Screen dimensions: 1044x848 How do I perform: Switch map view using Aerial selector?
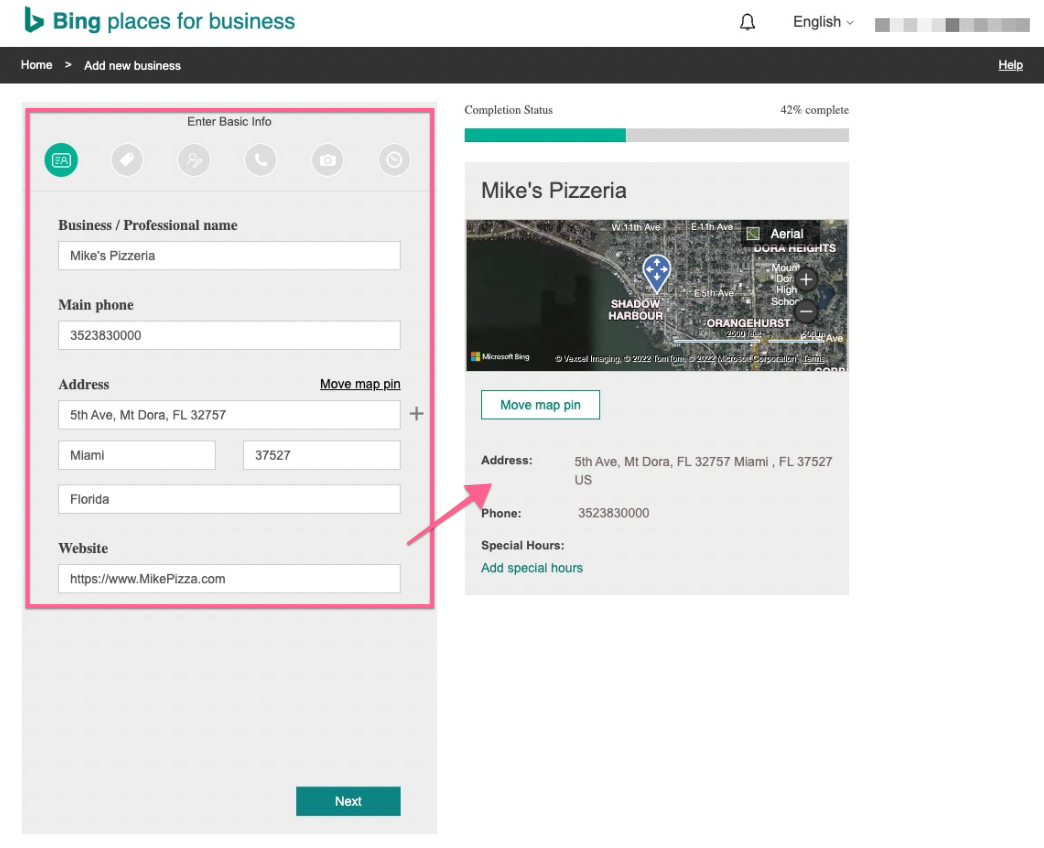777,234
